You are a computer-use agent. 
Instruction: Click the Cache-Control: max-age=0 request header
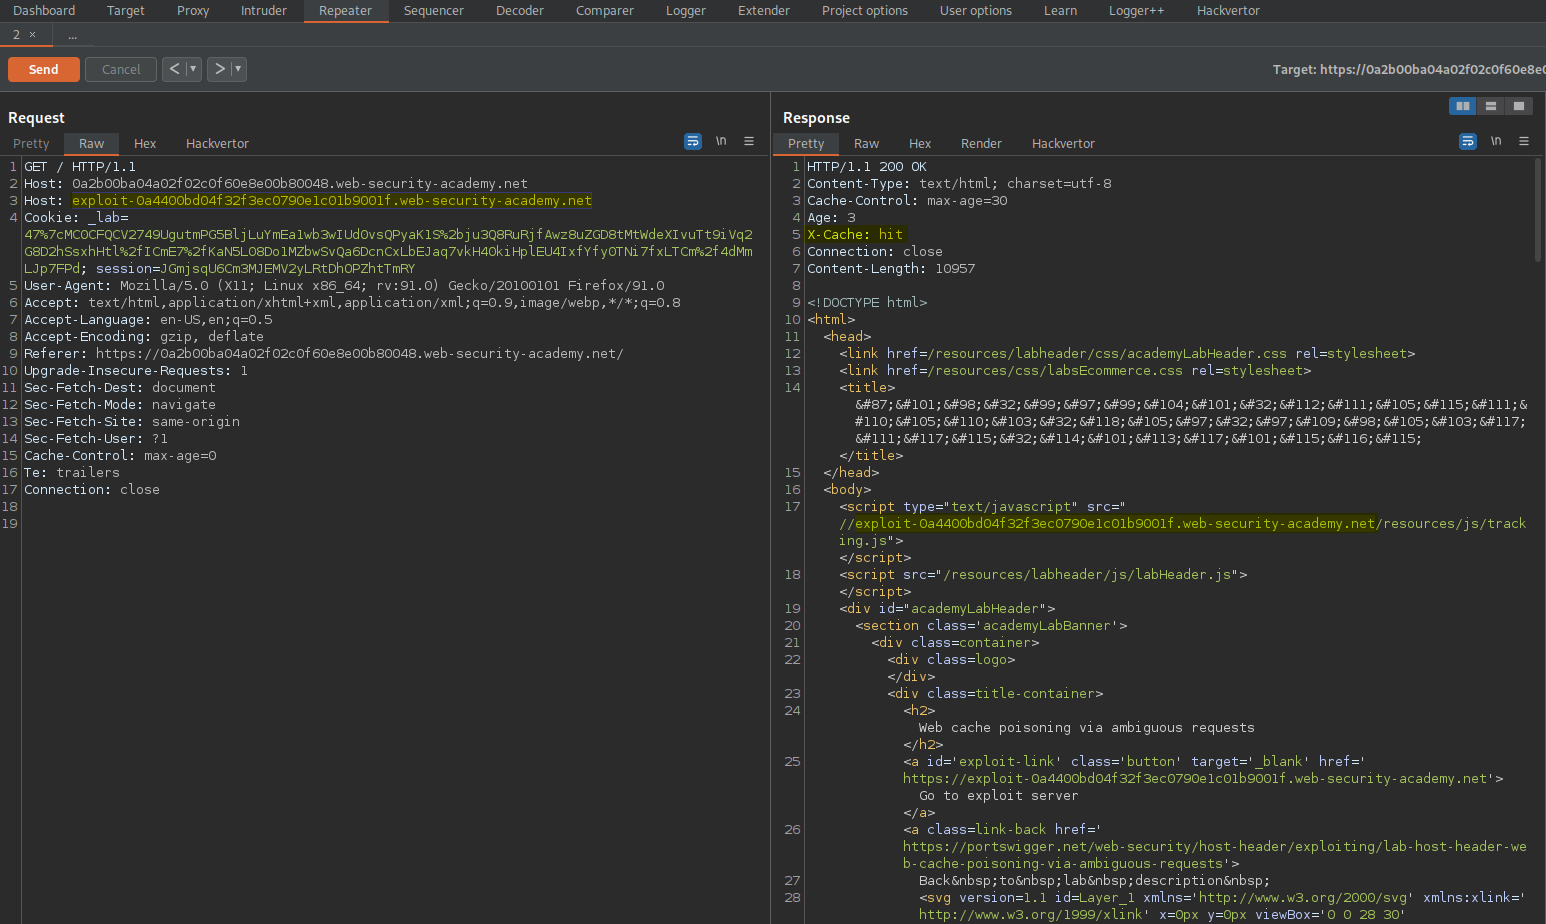point(120,455)
